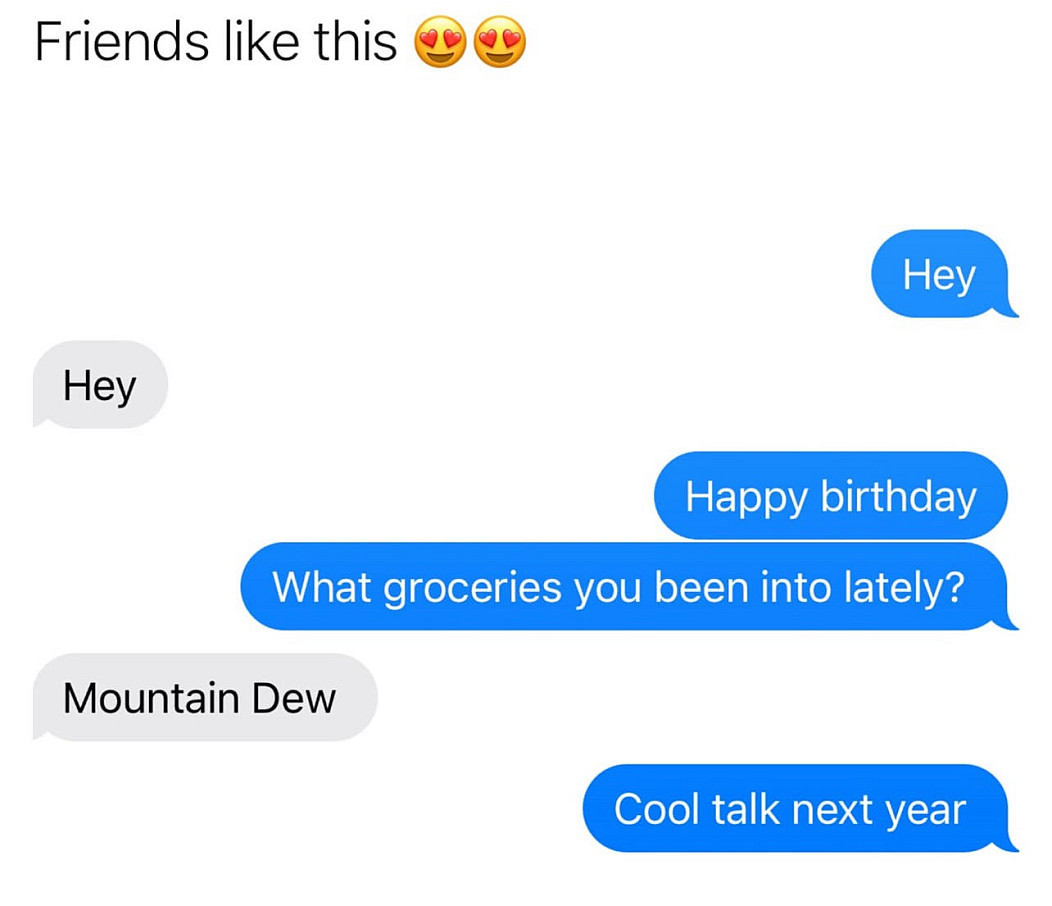Click the word 'lately?' in the question bubble
The height and width of the screenshot is (906, 1052).
[904, 588]
